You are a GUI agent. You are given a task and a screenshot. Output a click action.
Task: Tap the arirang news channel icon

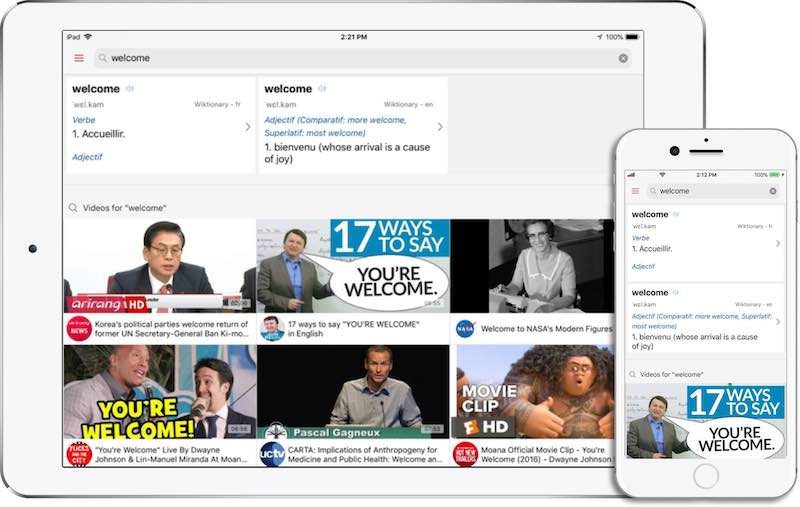tap(79, 329)
